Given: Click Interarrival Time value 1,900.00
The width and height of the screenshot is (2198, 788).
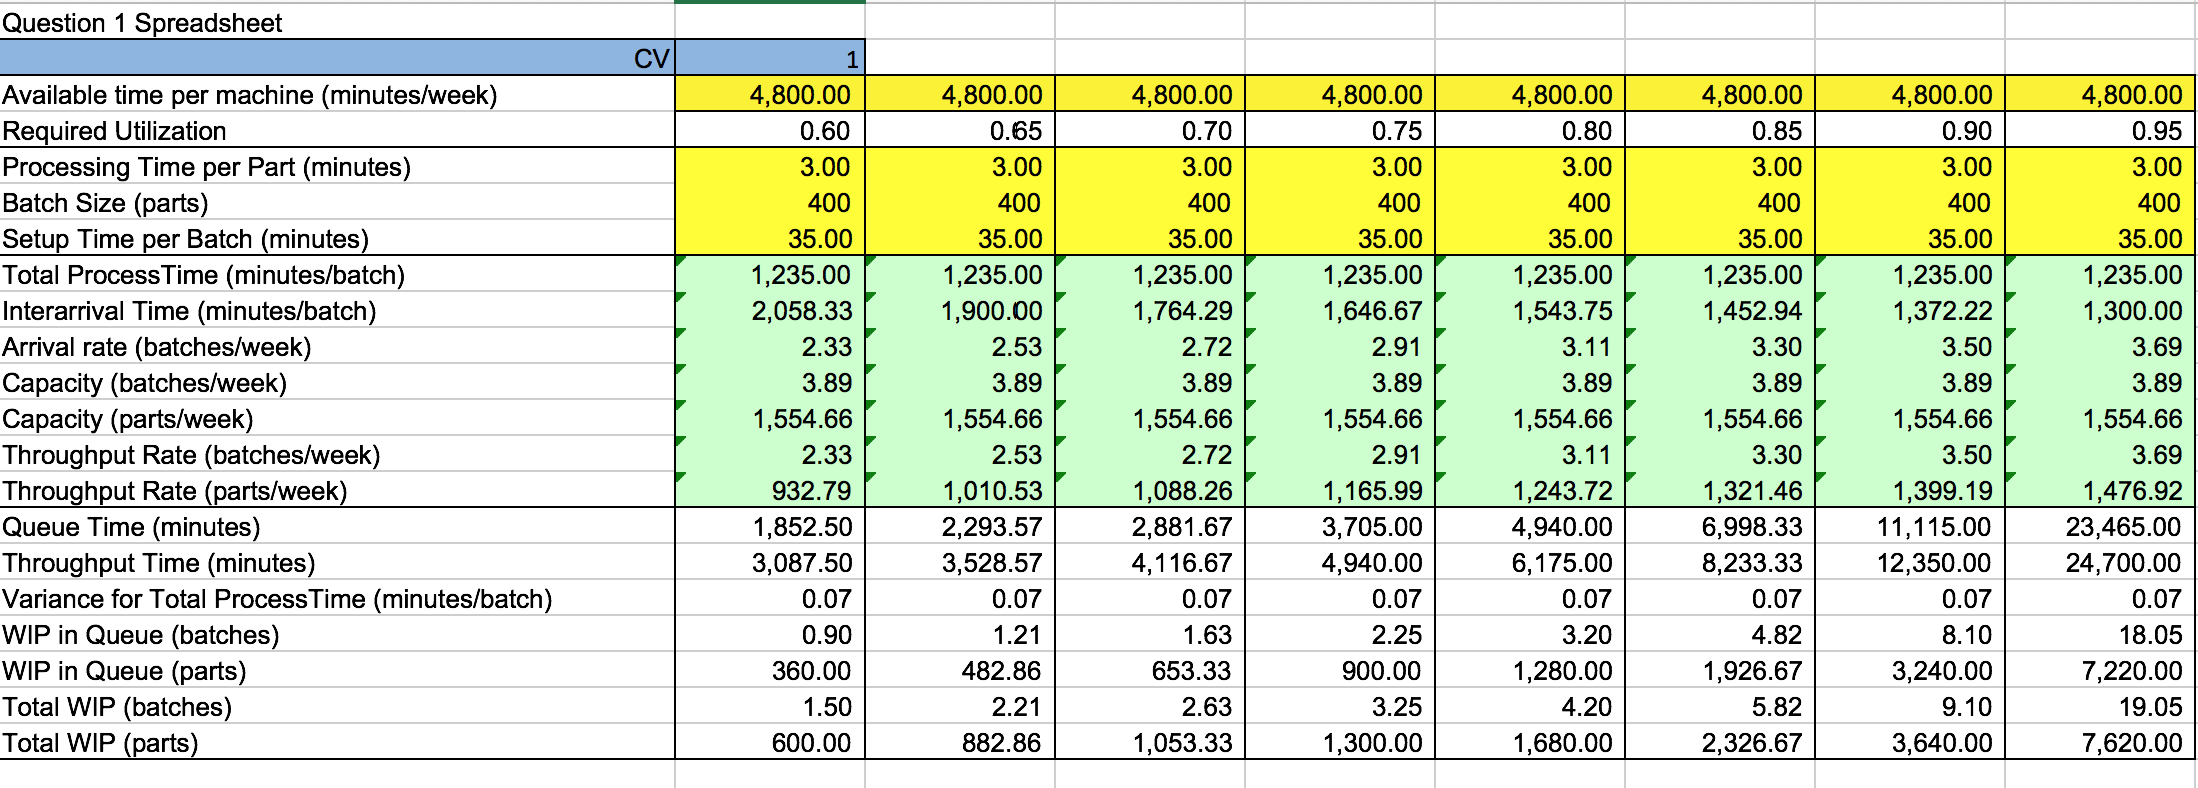Looking at the screenshot, I should pos(992,311).
